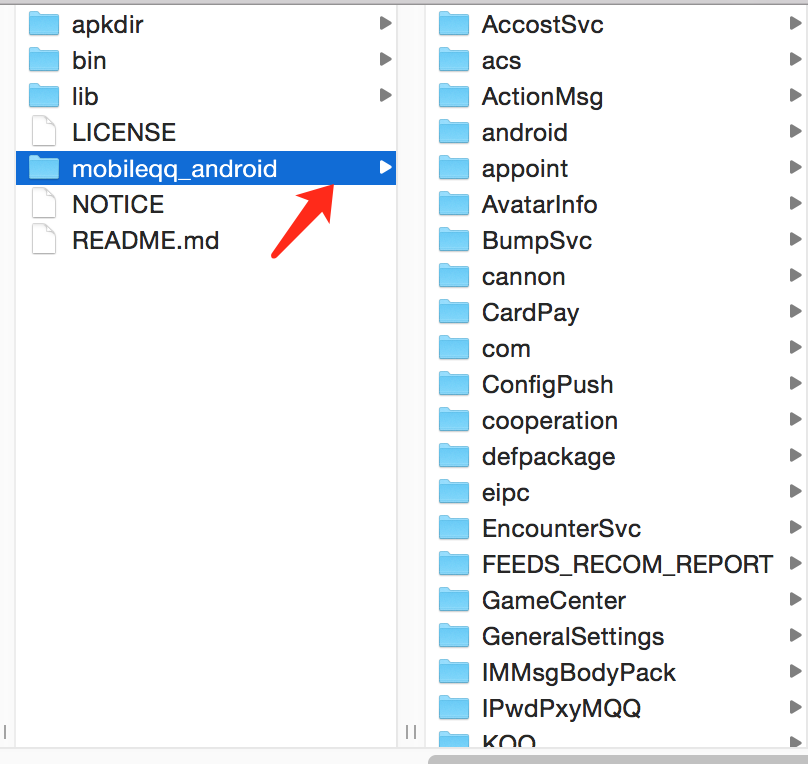Select the CardPay folder name
This screenshot has height=764, width=808.
pos(530,314)
